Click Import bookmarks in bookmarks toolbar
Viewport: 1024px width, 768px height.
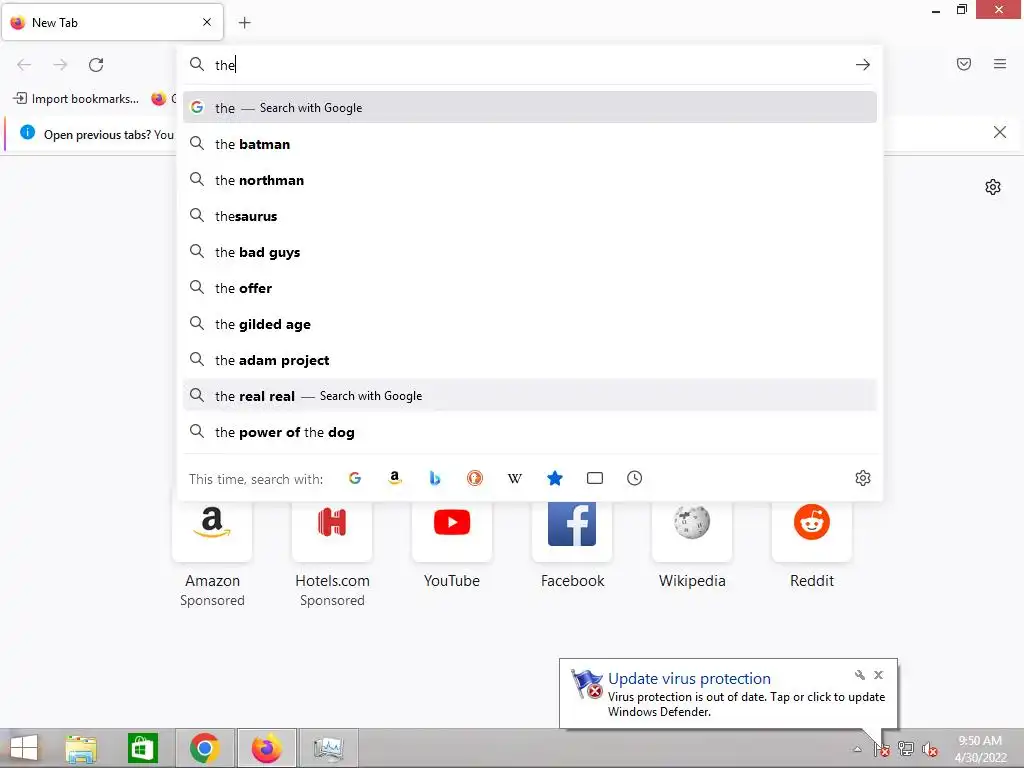coord(76,99)
